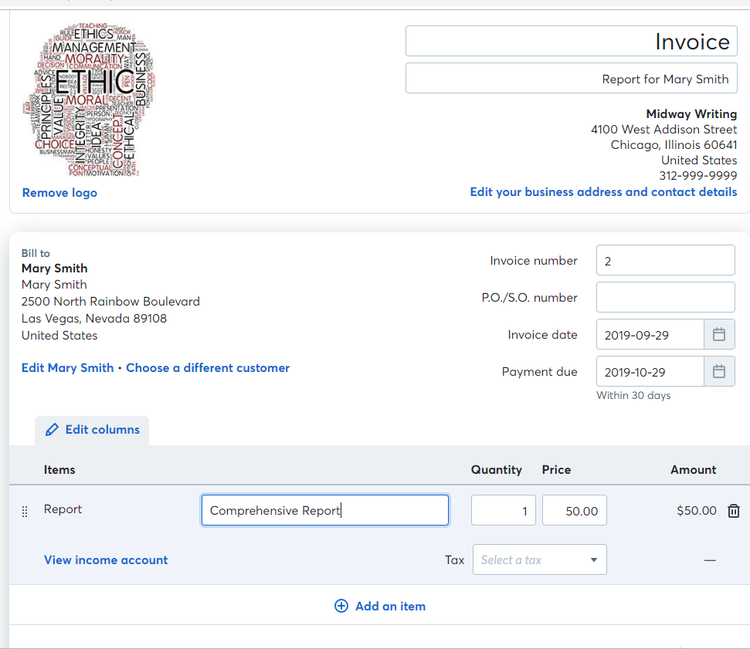
Task: Open the Payment due calendar picker
Action: (719, 372)
